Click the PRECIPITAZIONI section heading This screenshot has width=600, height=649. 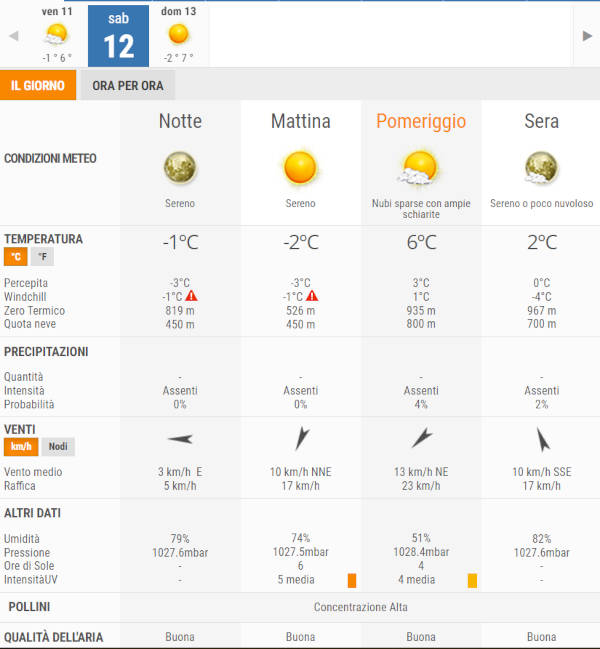tap(46, 352)
